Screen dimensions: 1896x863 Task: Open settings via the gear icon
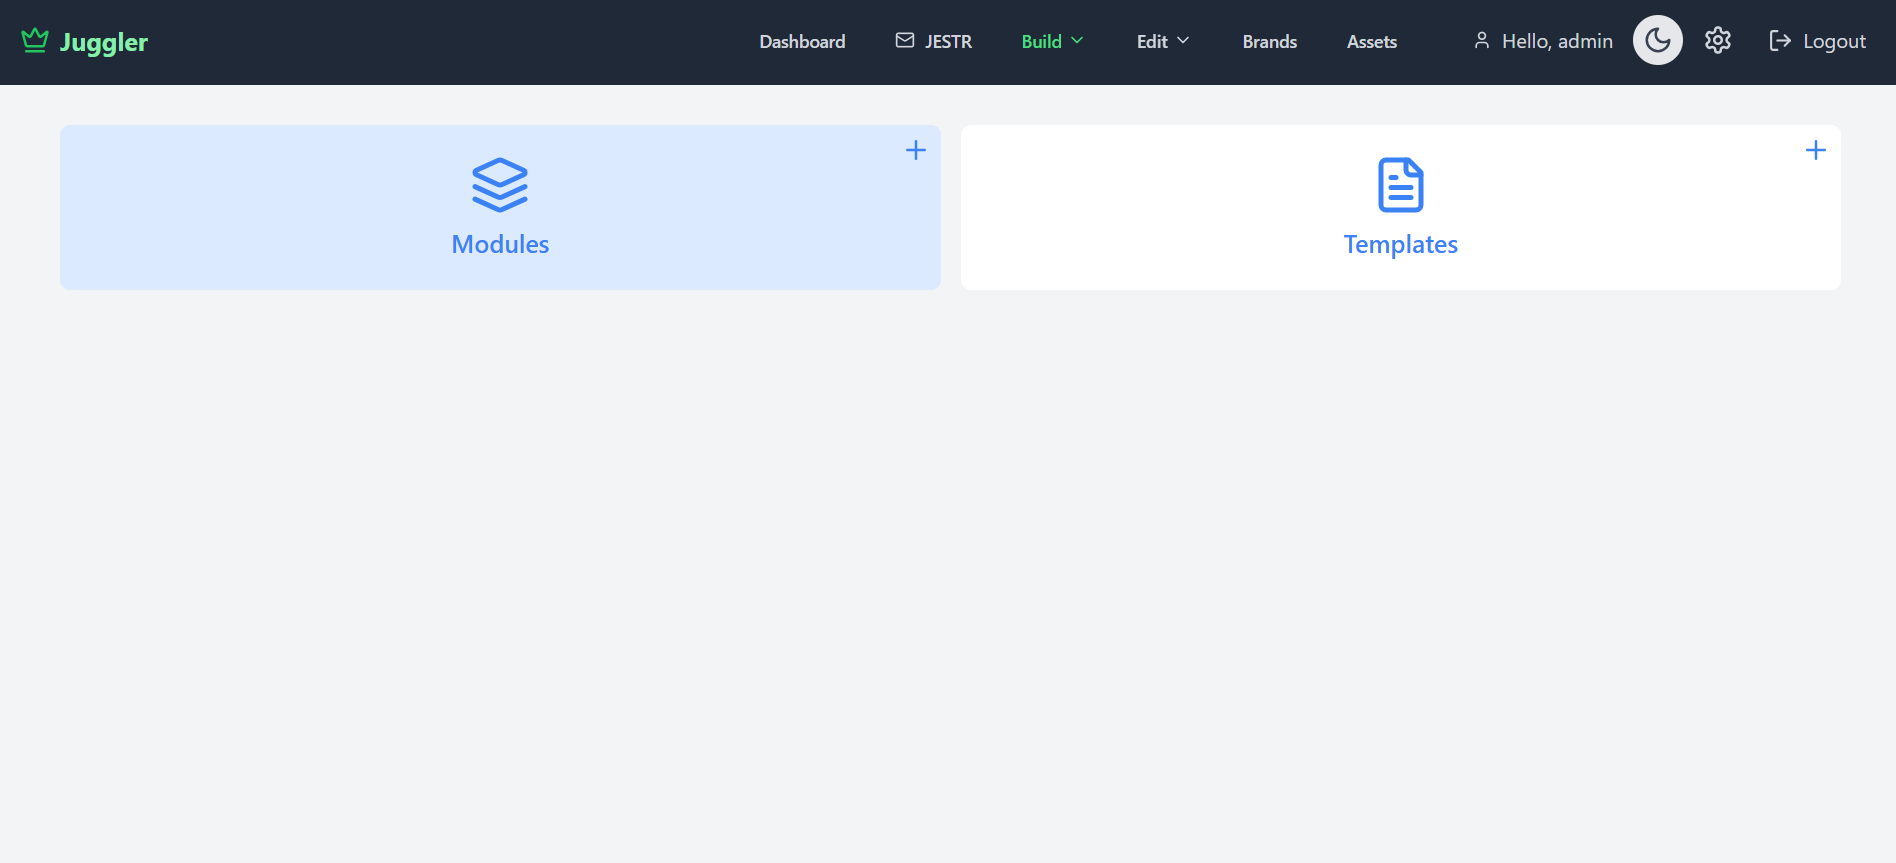[1718, 40]
